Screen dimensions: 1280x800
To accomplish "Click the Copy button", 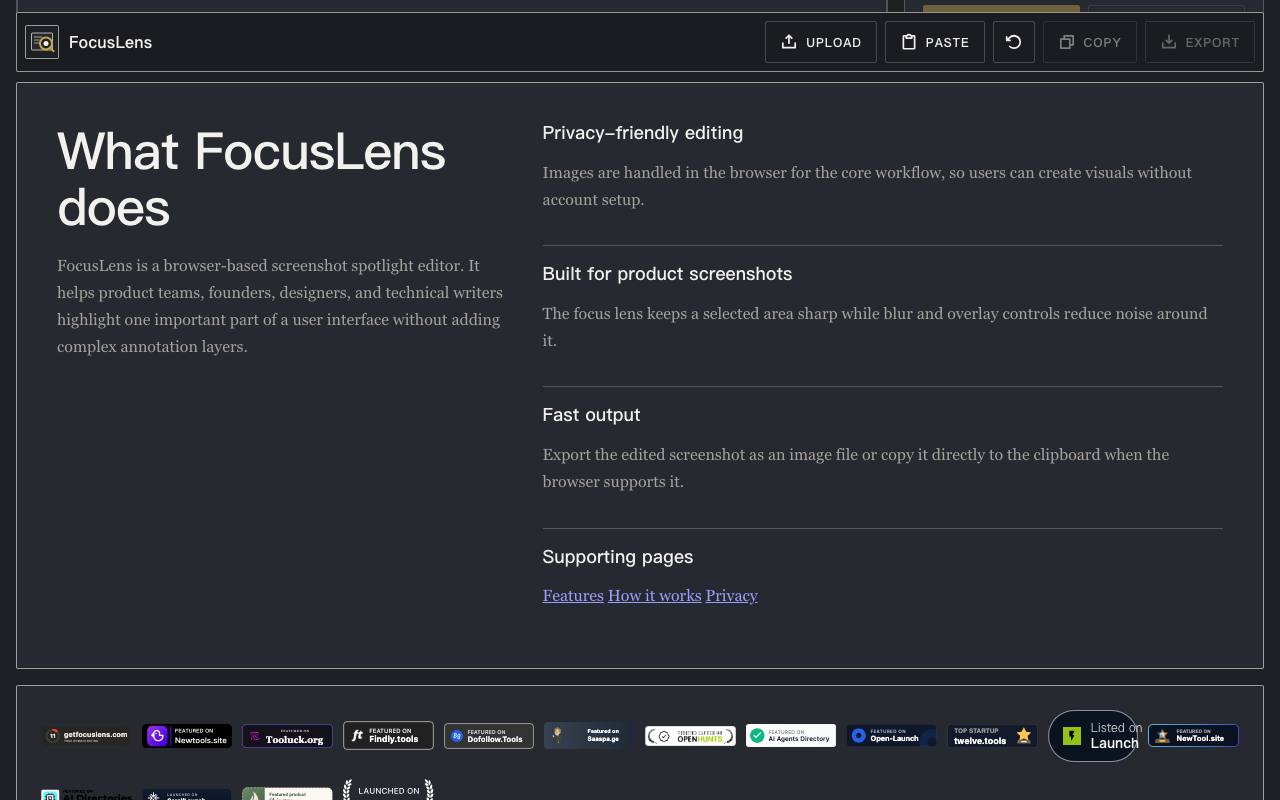I will pos(1090,42).
